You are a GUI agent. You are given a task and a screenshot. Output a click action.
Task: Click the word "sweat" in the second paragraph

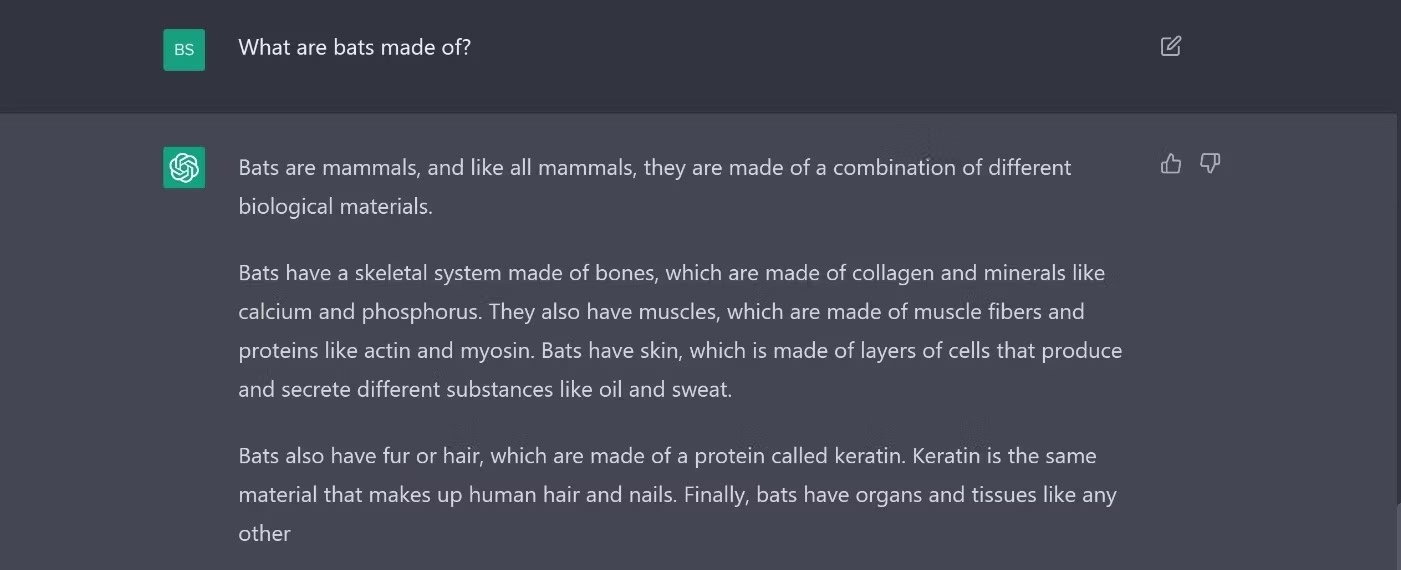[703, 390]
